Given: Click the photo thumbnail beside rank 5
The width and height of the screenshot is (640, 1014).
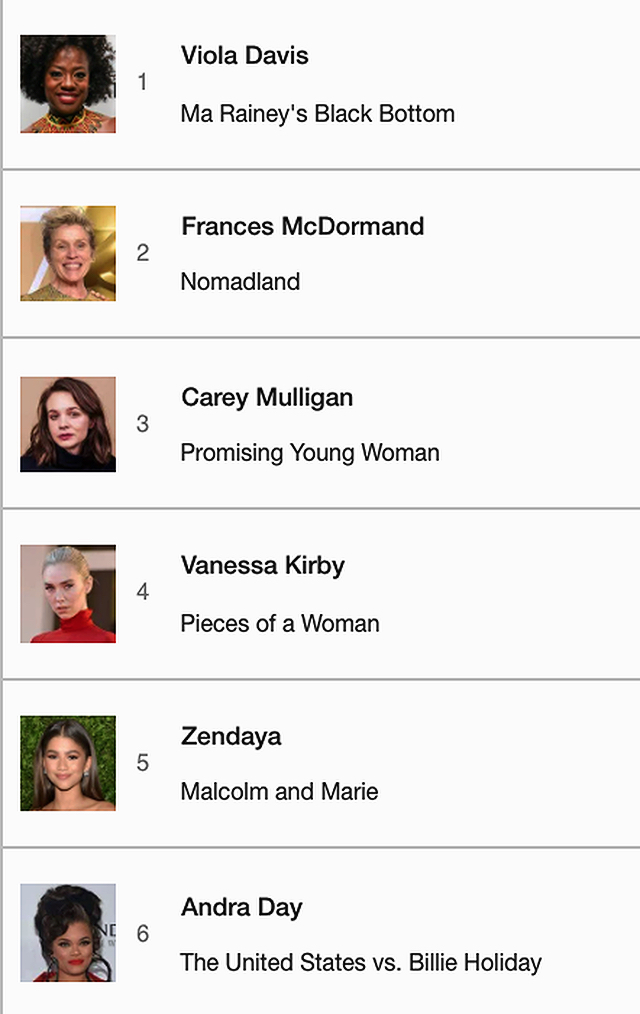Looking at the screenshot, I should (x=68, y=763).
